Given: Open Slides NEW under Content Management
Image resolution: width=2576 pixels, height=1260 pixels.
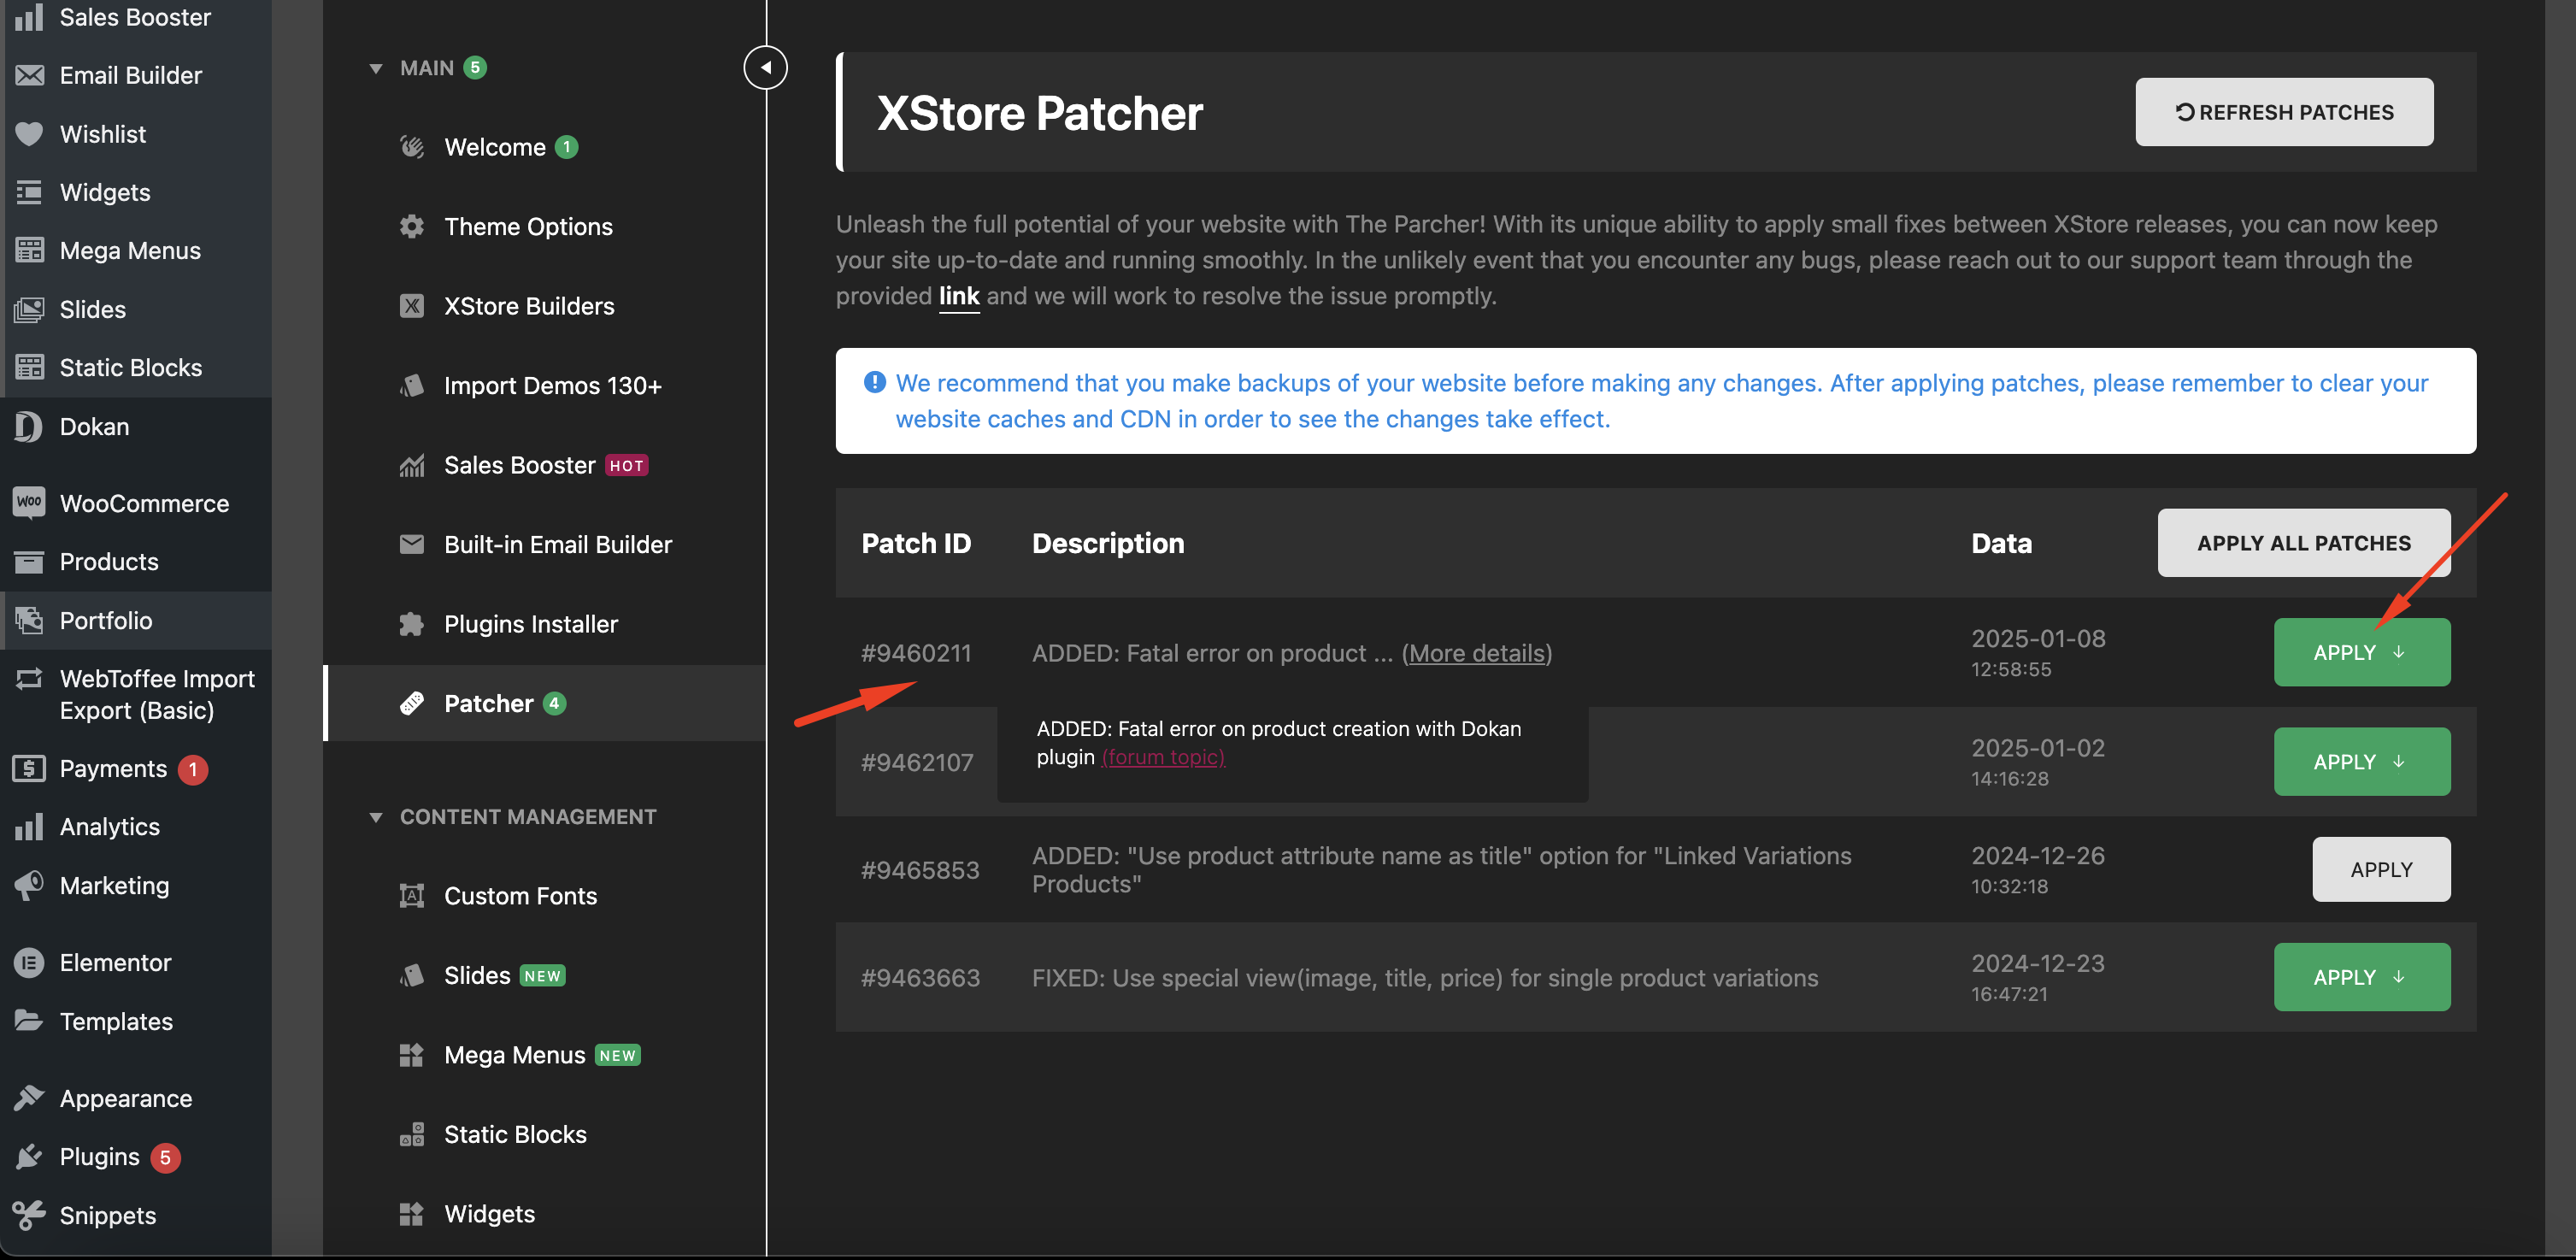Looking at the screenshot, I should pos(545,975).
